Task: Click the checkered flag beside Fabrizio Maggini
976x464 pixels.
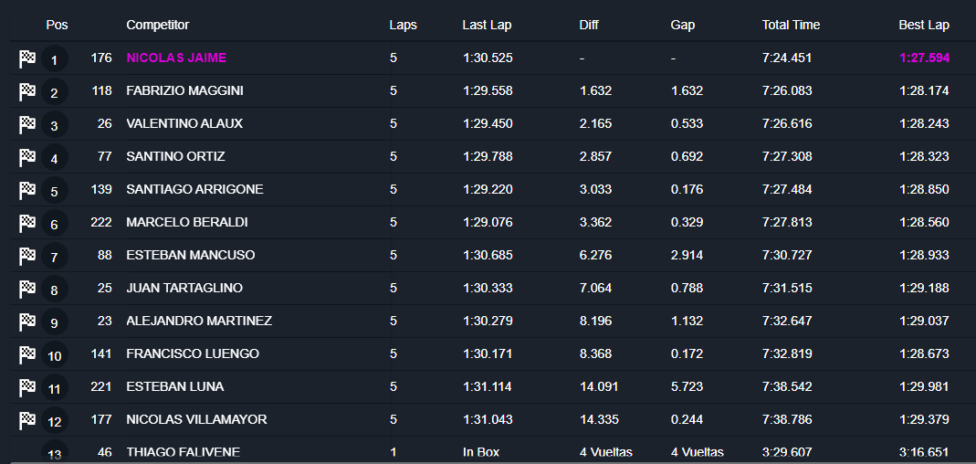Action: [27, 92]
